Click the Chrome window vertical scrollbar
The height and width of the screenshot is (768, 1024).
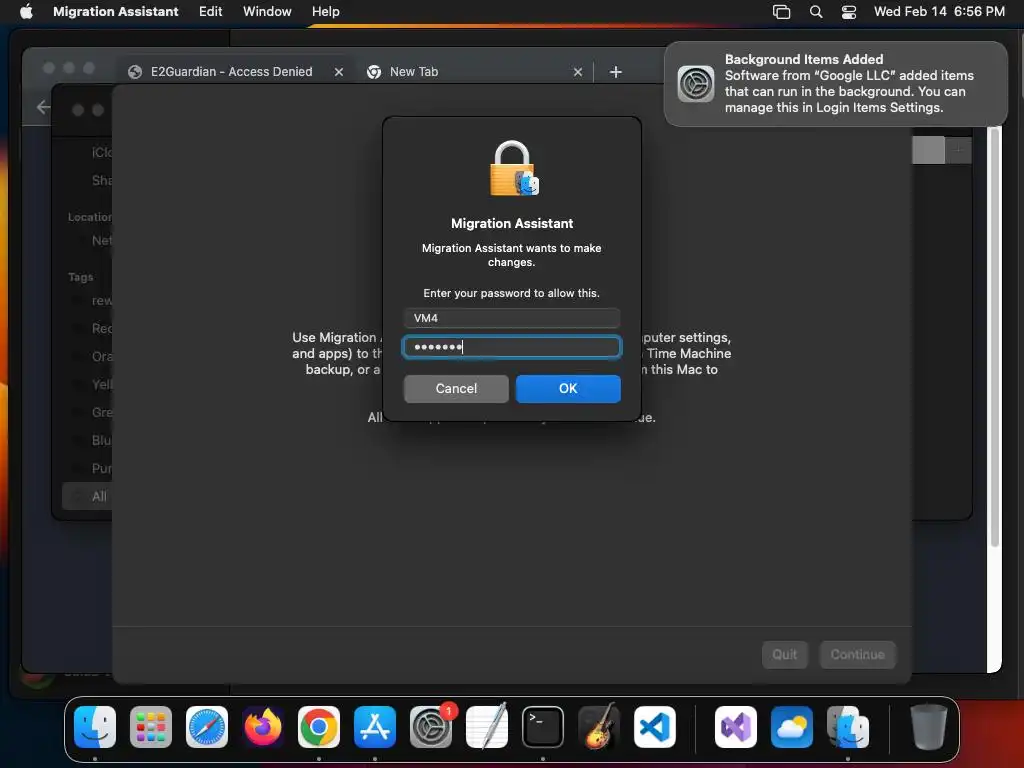[x=995, y=336]
